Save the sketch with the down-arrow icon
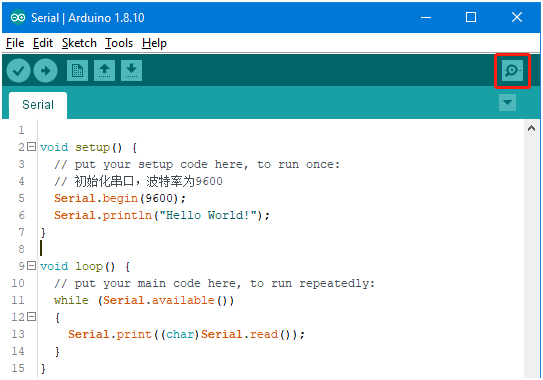Image resolution: width=543 pixels, height=380 pixels. click(131, 71)
